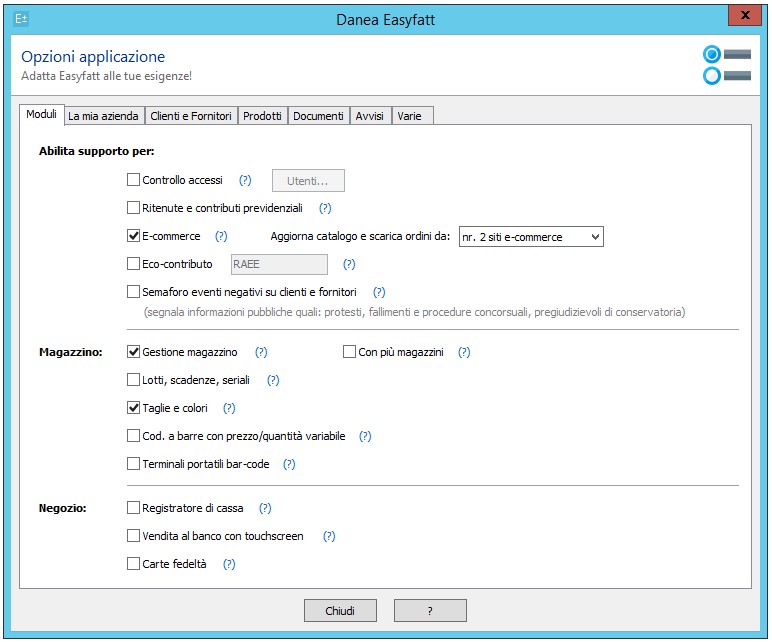Tick the Lotti, scadenze, seriali checkbox
This screenshot has width=772, height=642.
[x=134, y=381]
